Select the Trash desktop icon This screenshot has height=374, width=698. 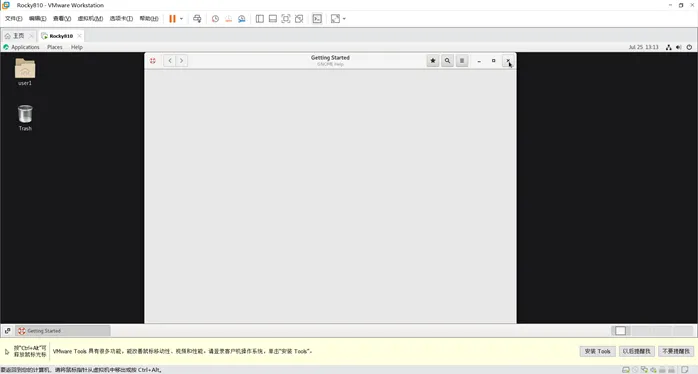[25, 118]
